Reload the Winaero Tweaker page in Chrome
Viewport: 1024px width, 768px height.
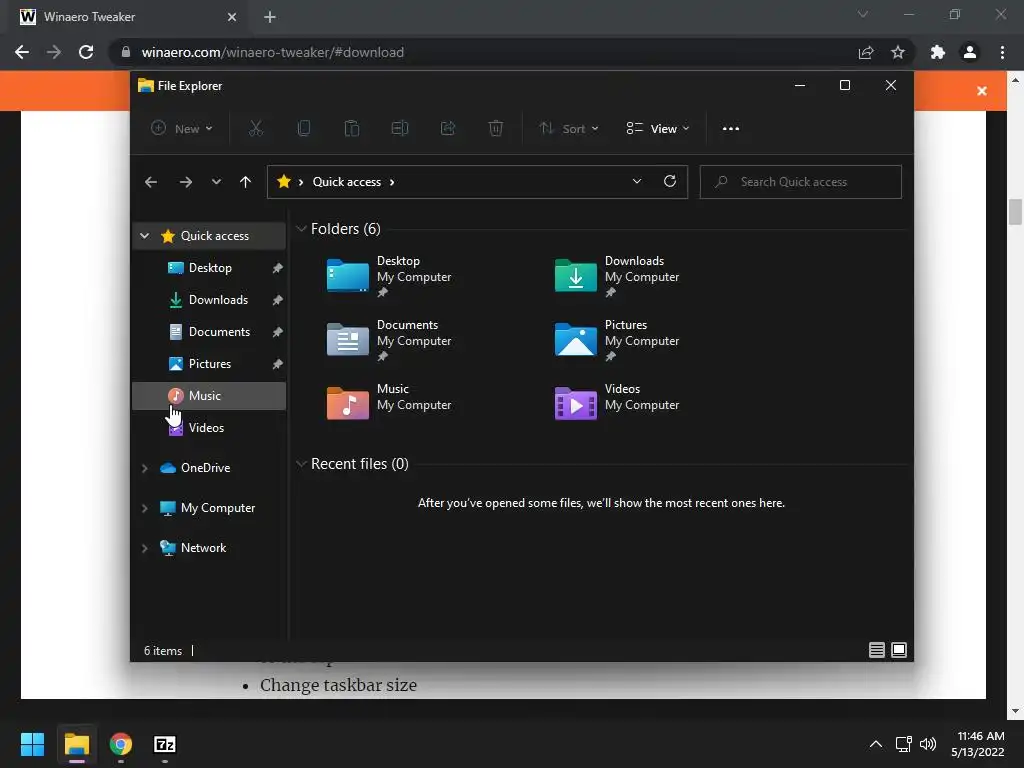(86, 52)
